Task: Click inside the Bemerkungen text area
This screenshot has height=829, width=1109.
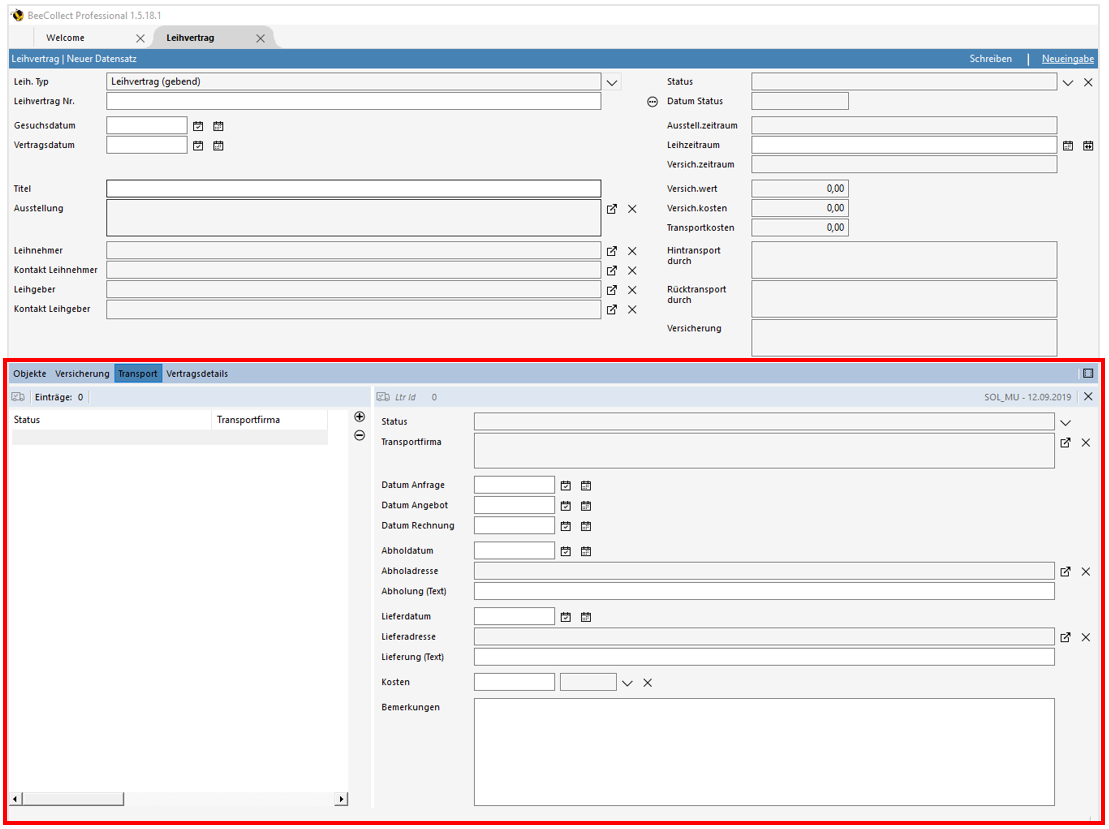Action: pos(760,760)
